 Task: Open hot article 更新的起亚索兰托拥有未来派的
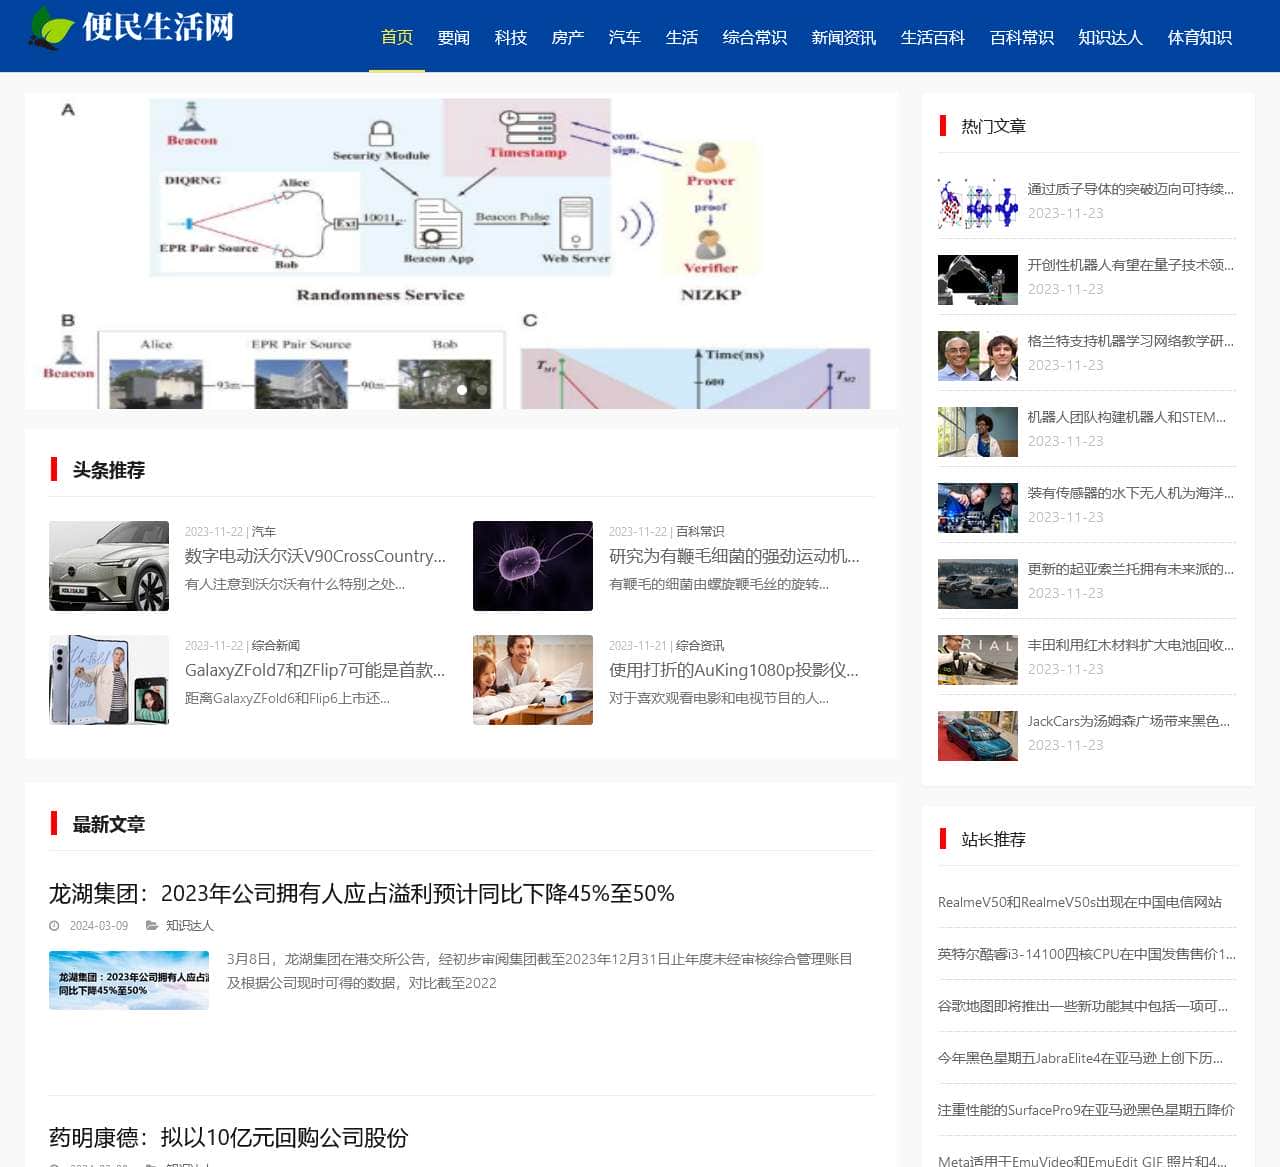tap(1131, 569)
